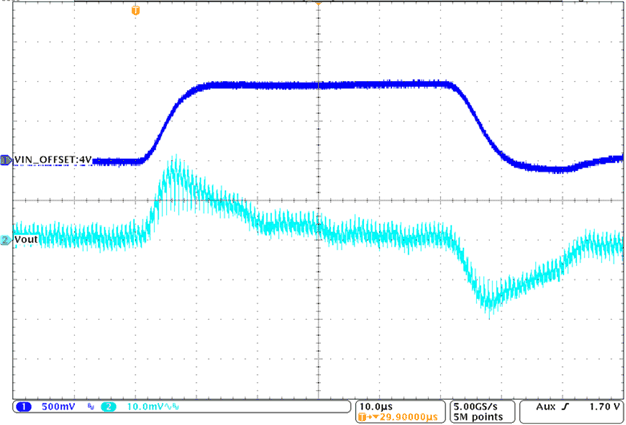Screen dimensions: 626x425
Task: Select the channel 1 ground reference marker
Action: (x=5, y=160)
